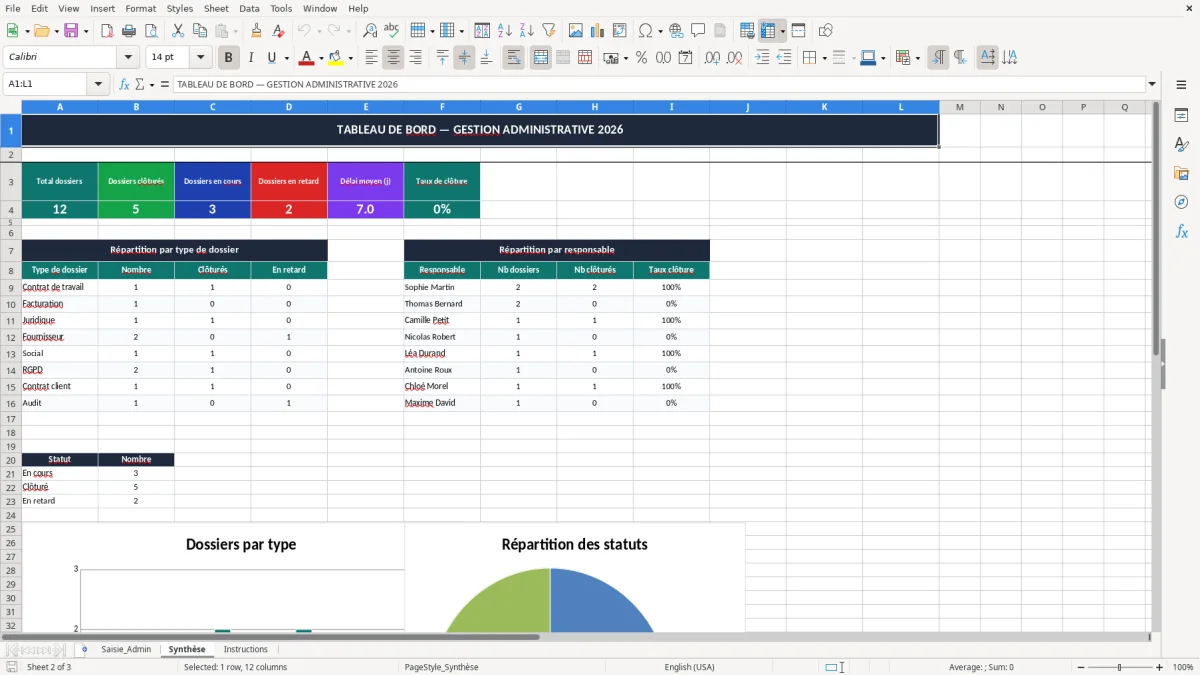Toggle Italic formatting
This screenshot has height=675, width=1200.
tap(251, 58)
